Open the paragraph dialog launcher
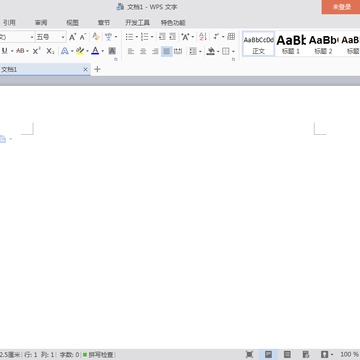Viewport: 360px width, 360px height. tap(233, 59)
